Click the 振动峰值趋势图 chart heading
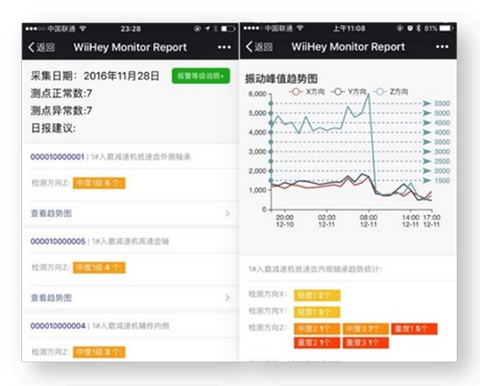This screenshot has height=386, width=480. pos(281,79)
